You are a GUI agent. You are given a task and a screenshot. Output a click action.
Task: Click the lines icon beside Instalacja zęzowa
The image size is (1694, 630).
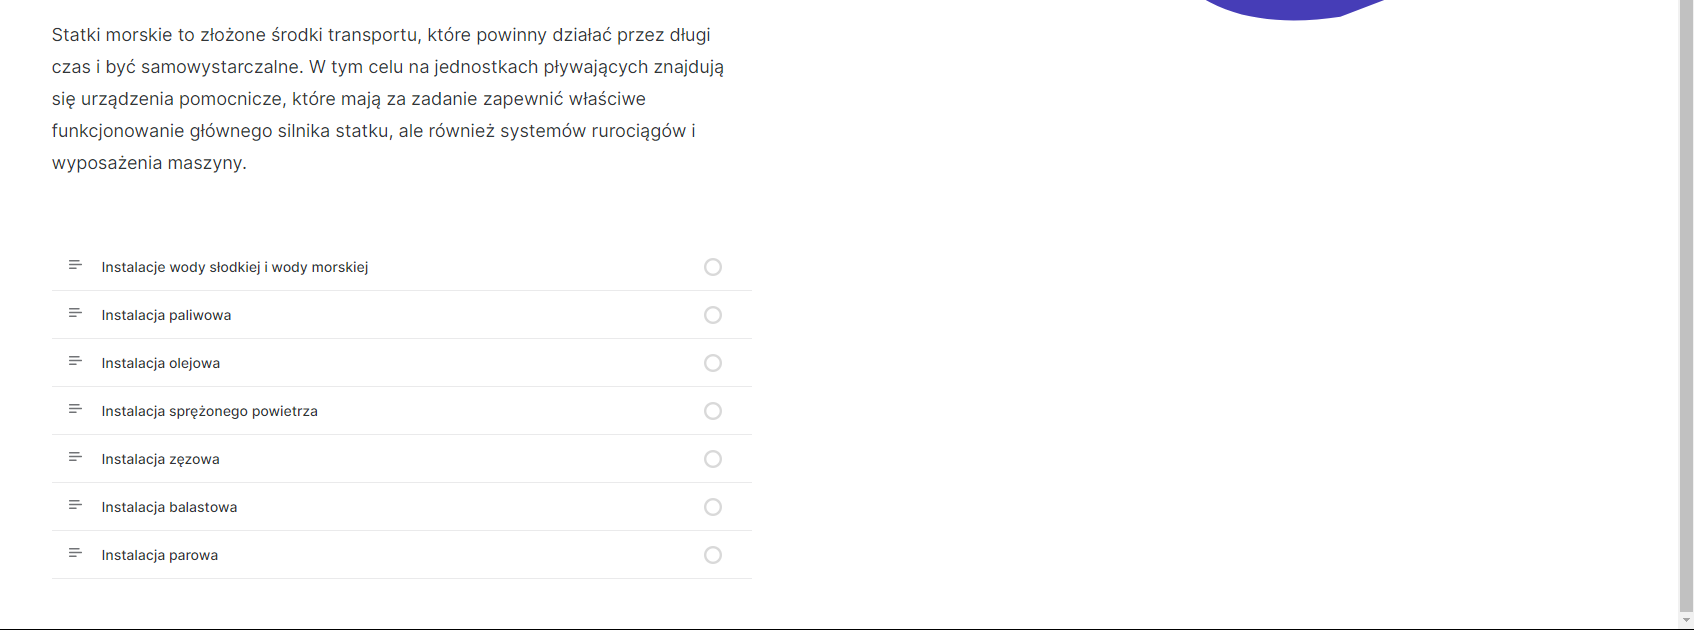75,457
